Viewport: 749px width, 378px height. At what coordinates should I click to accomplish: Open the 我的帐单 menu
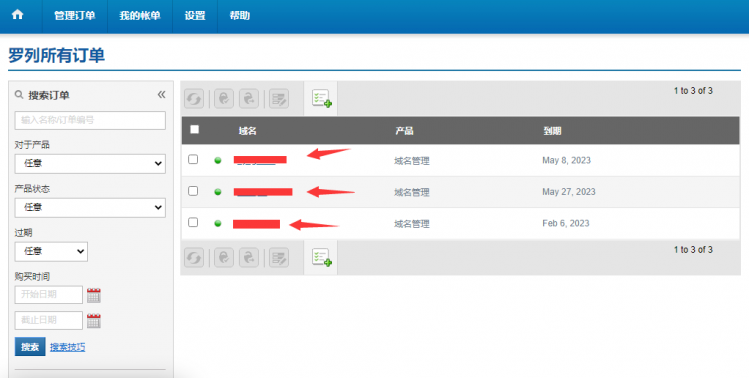click(x=139, y=16)
